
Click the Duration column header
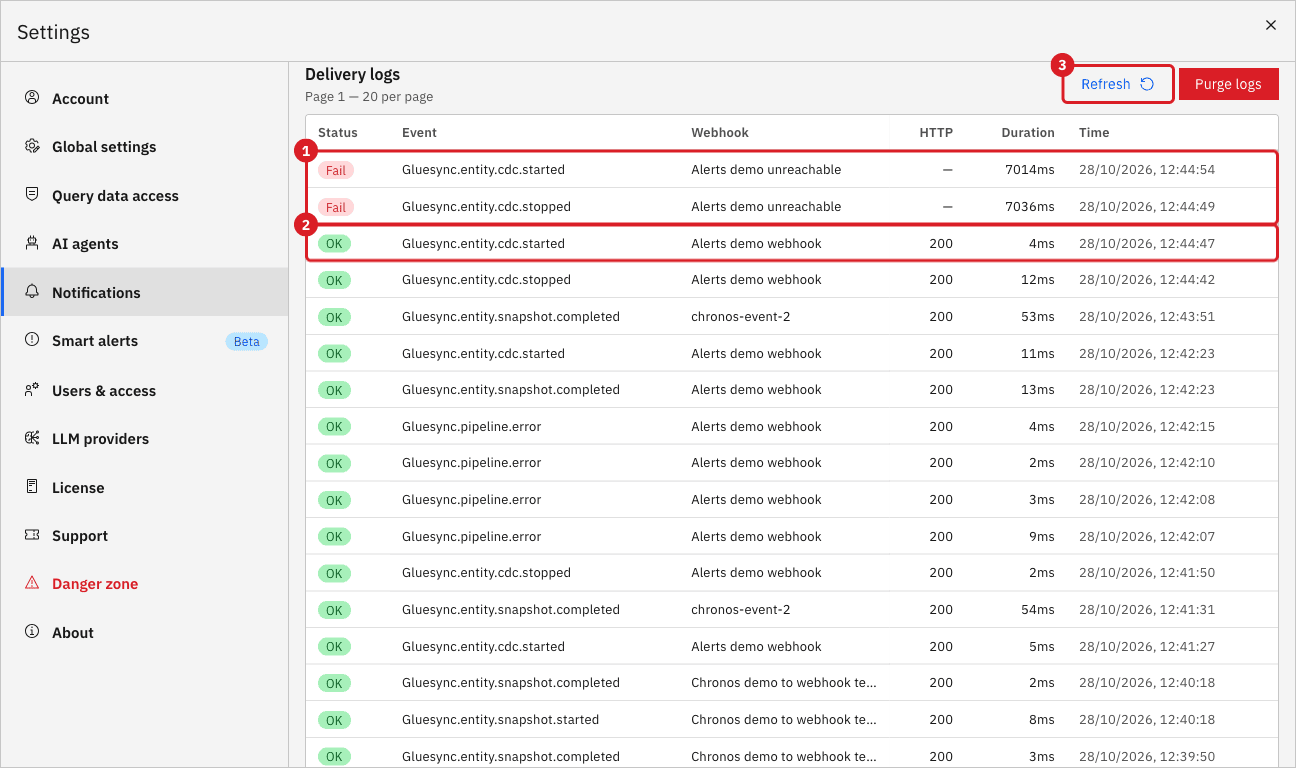click(x=1028, y=132)
